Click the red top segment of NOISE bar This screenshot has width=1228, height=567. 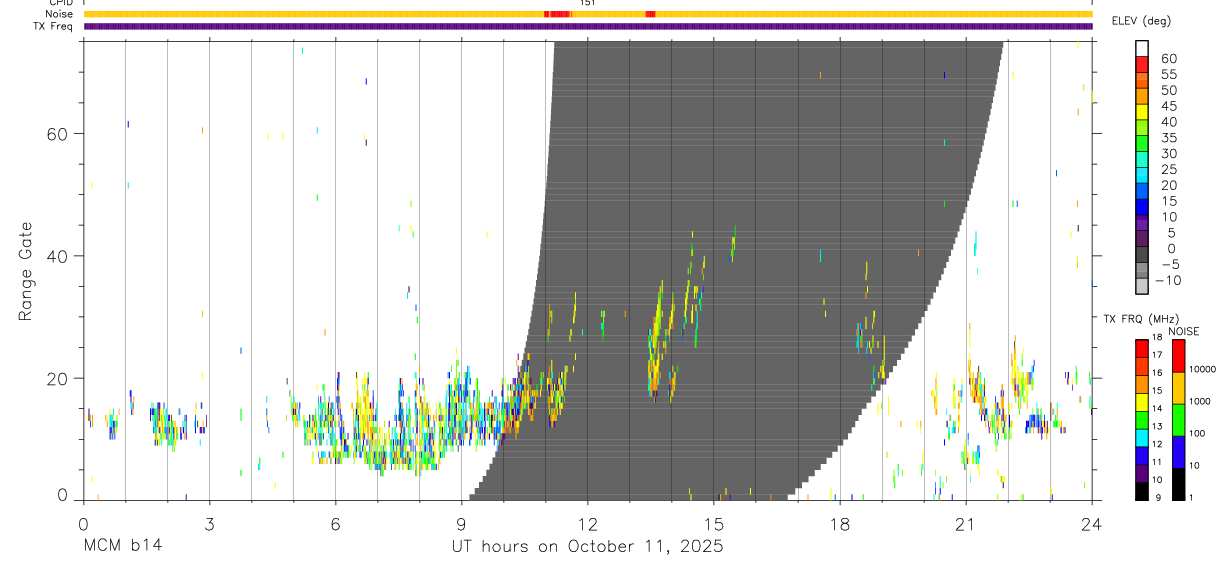coord(1179,356)
